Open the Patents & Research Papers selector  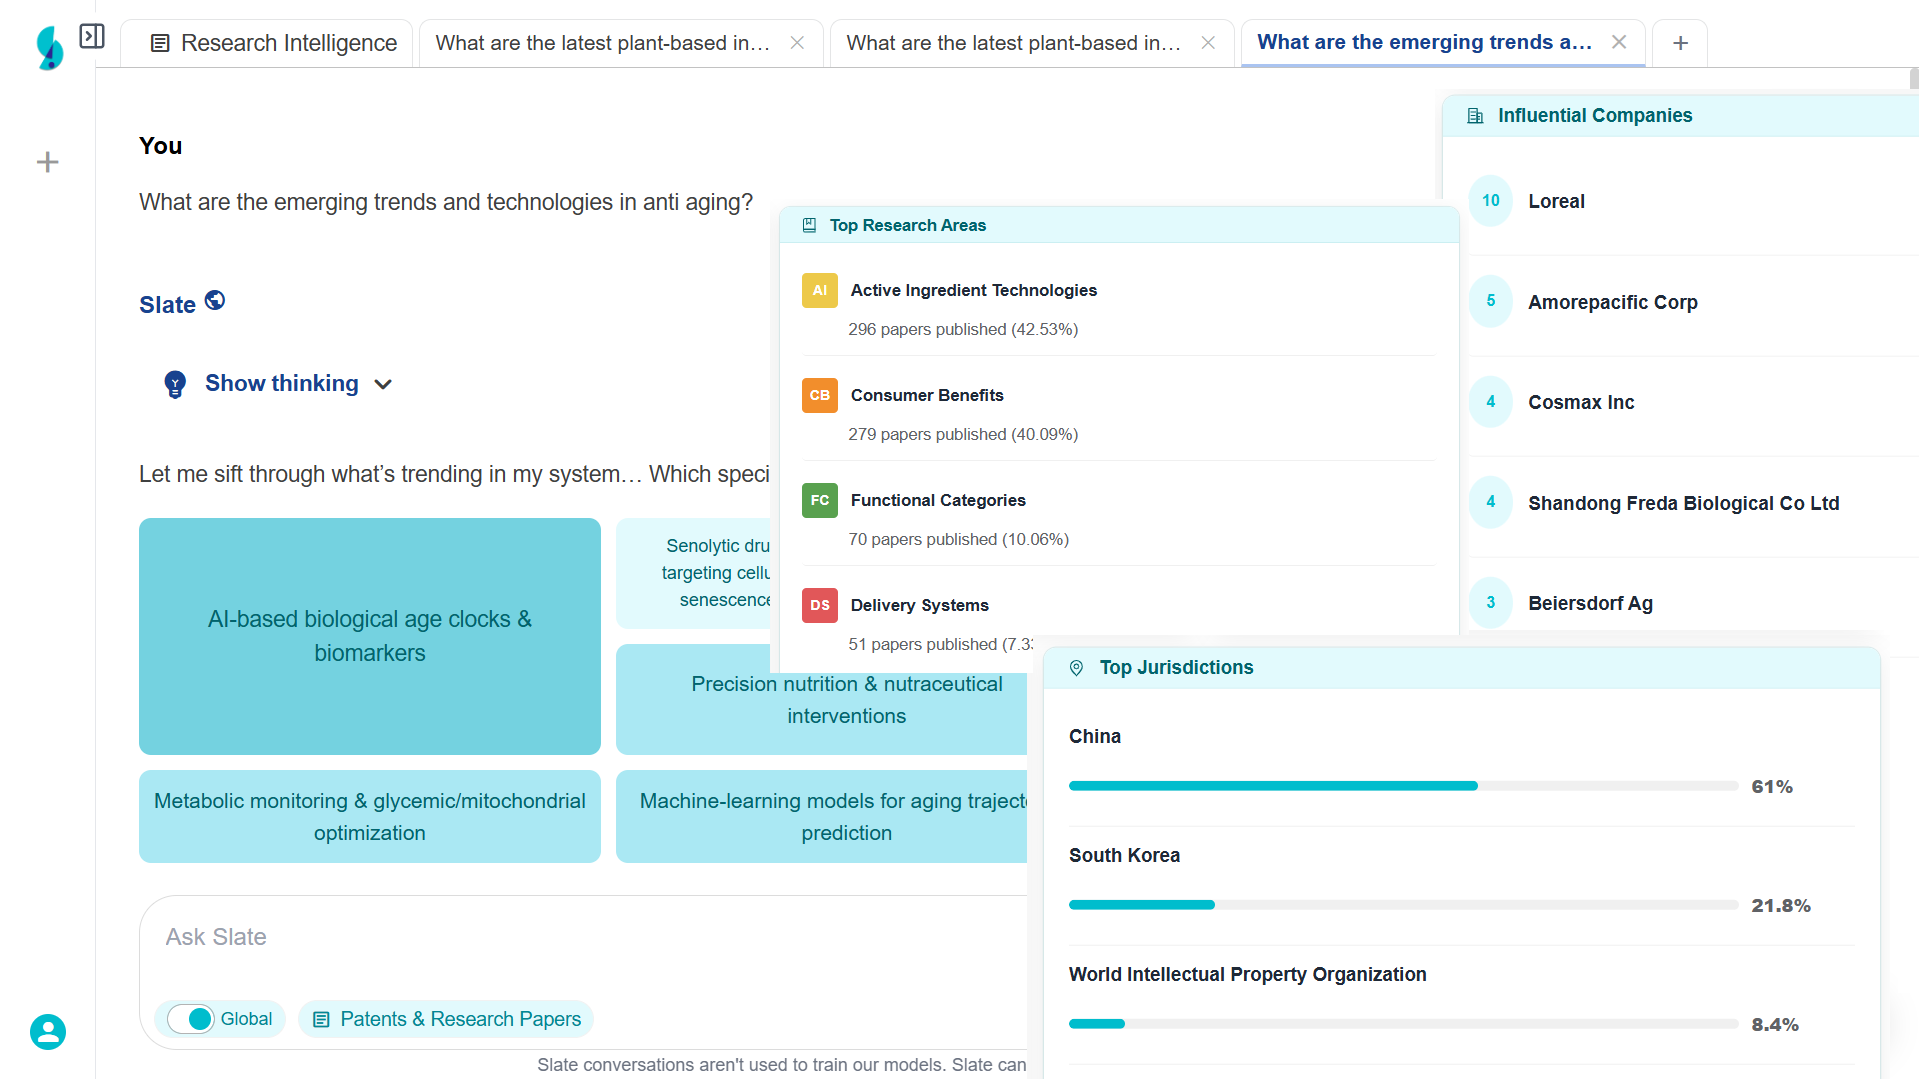pyautogui.click(x=447, y=1019)
